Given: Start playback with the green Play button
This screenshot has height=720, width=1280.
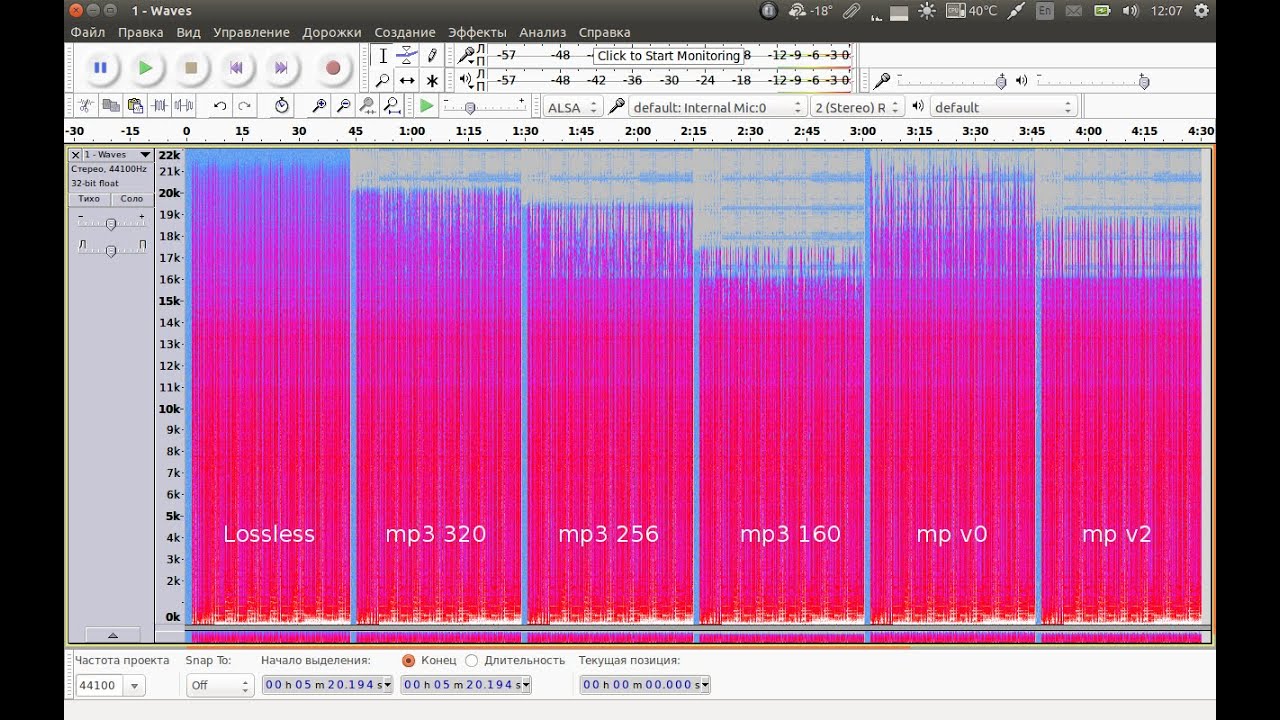Looking at the screenshot, I should pos(146,68).
